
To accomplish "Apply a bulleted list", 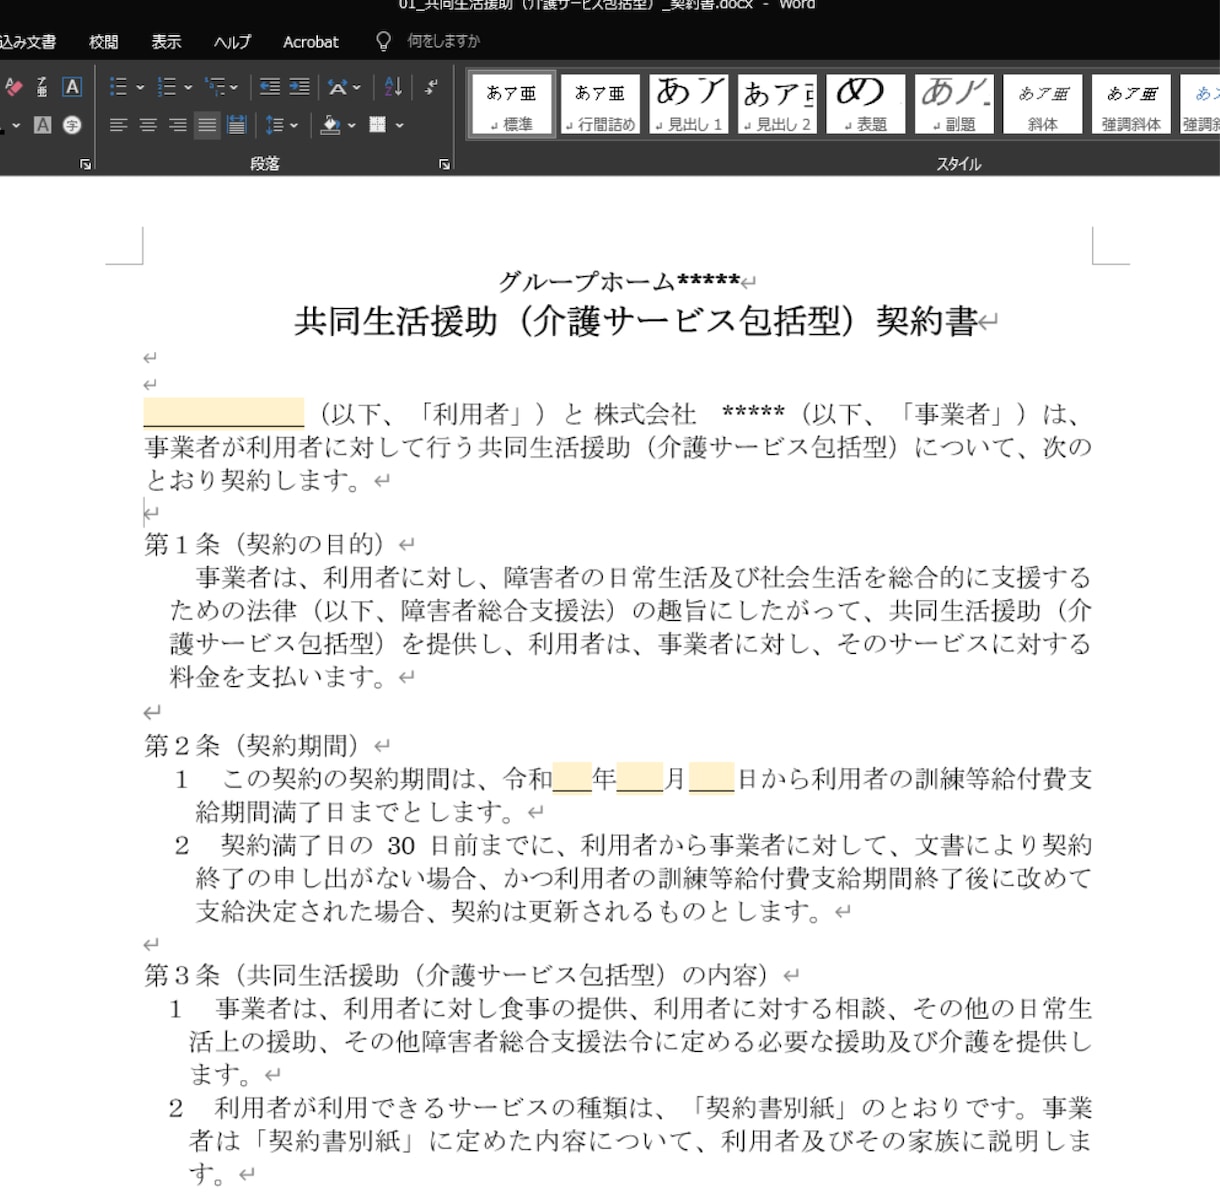I will tap(118, 87).
